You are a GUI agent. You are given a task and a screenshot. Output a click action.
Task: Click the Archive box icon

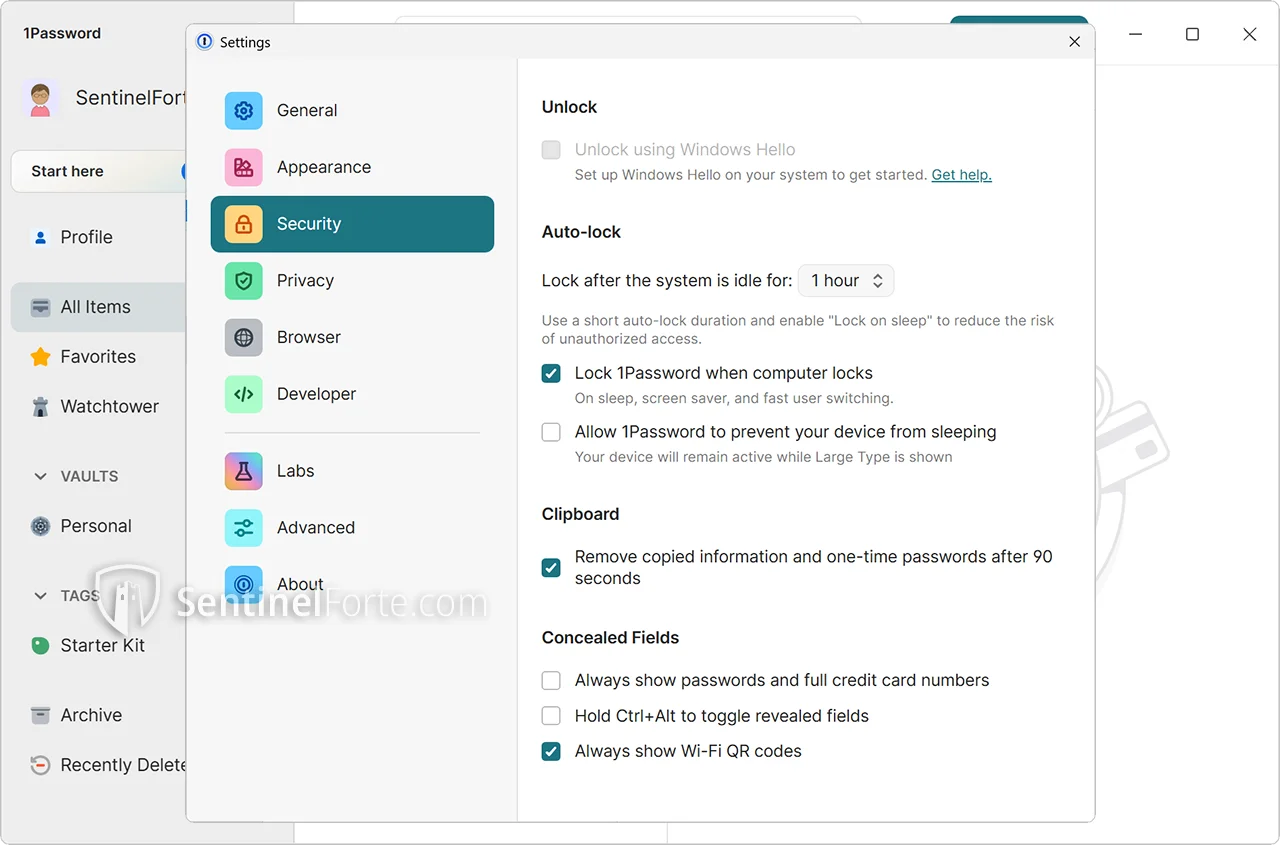41,715
